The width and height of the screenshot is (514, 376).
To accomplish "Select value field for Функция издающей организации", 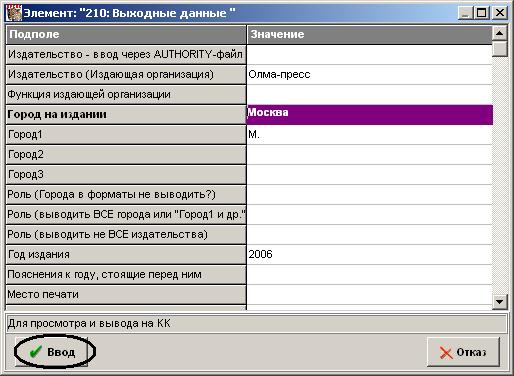I will (369, 94).
